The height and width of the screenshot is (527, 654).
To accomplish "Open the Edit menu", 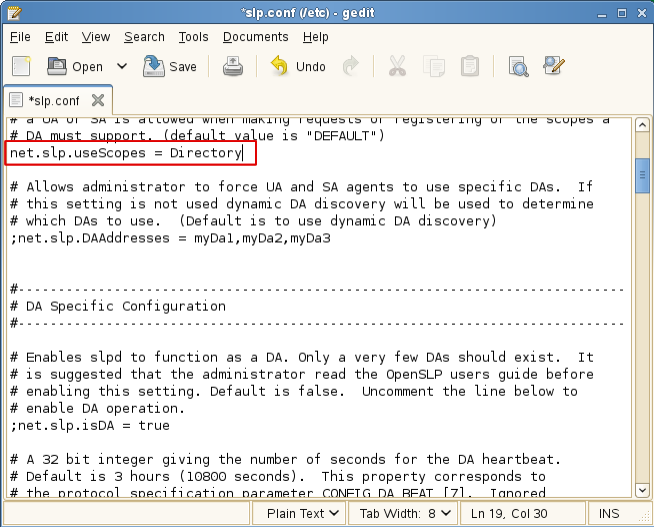I will point(56,37).
